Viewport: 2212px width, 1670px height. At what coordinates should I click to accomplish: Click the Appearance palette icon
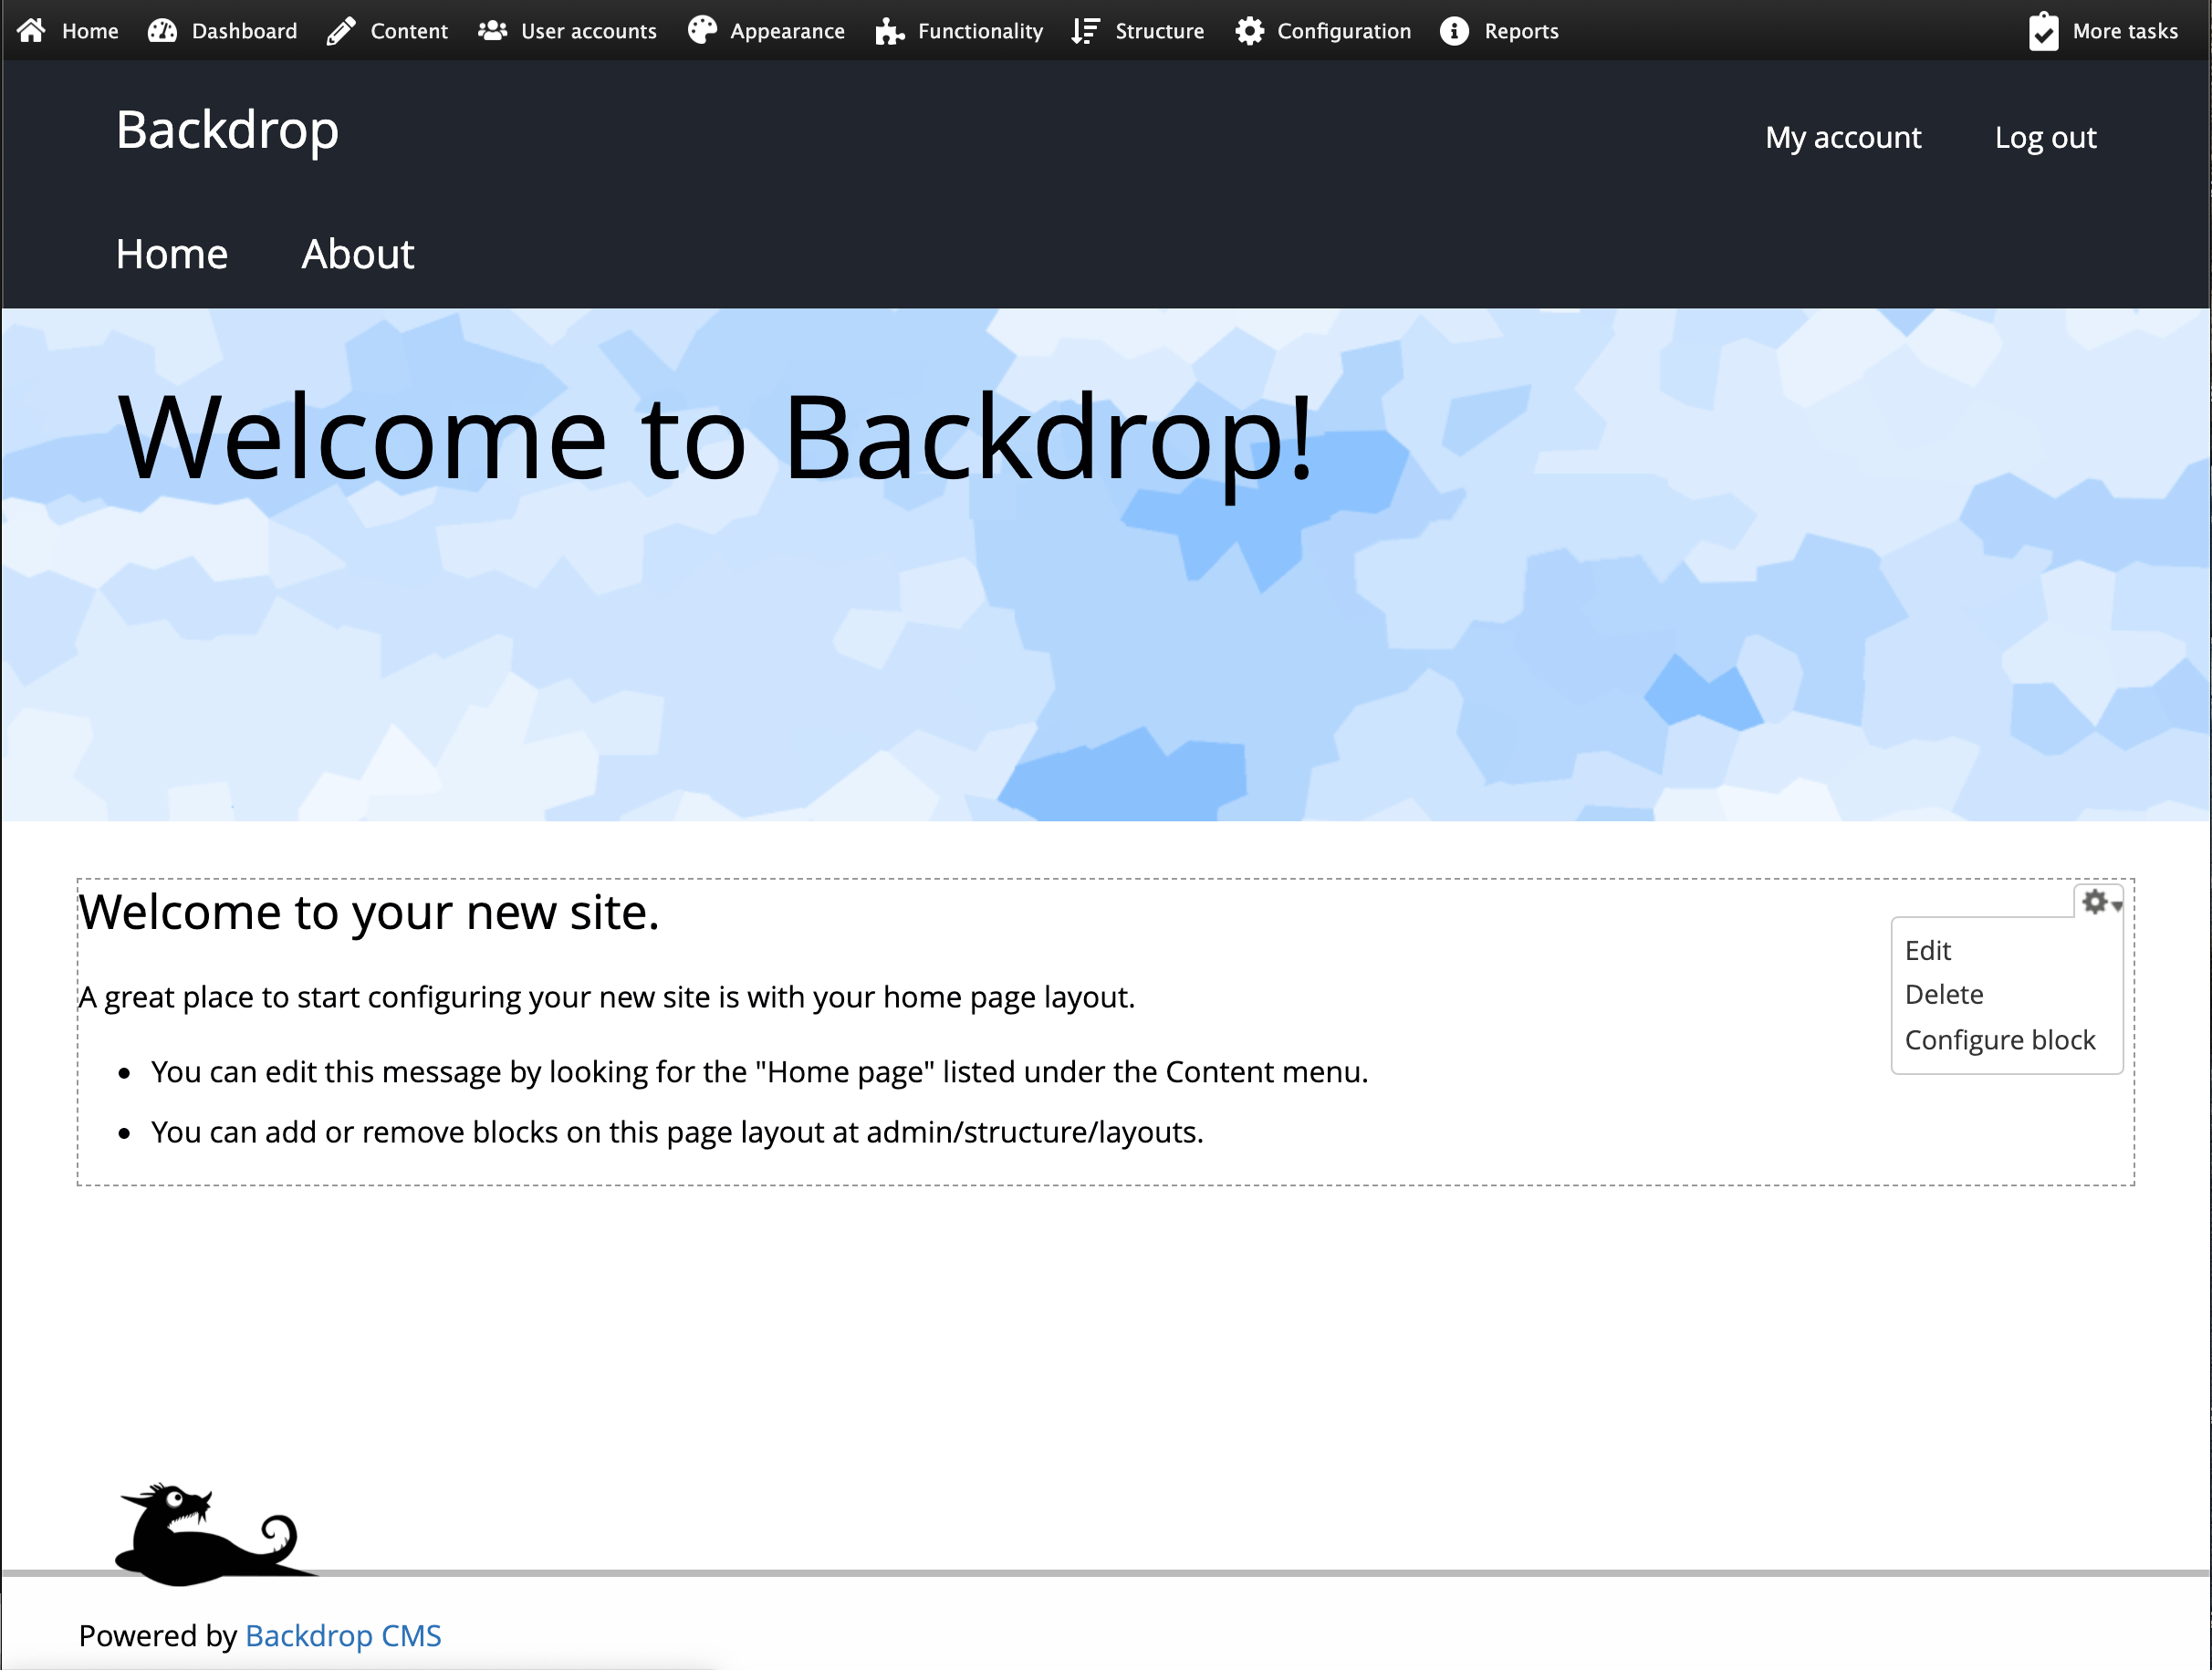point(702,31)
